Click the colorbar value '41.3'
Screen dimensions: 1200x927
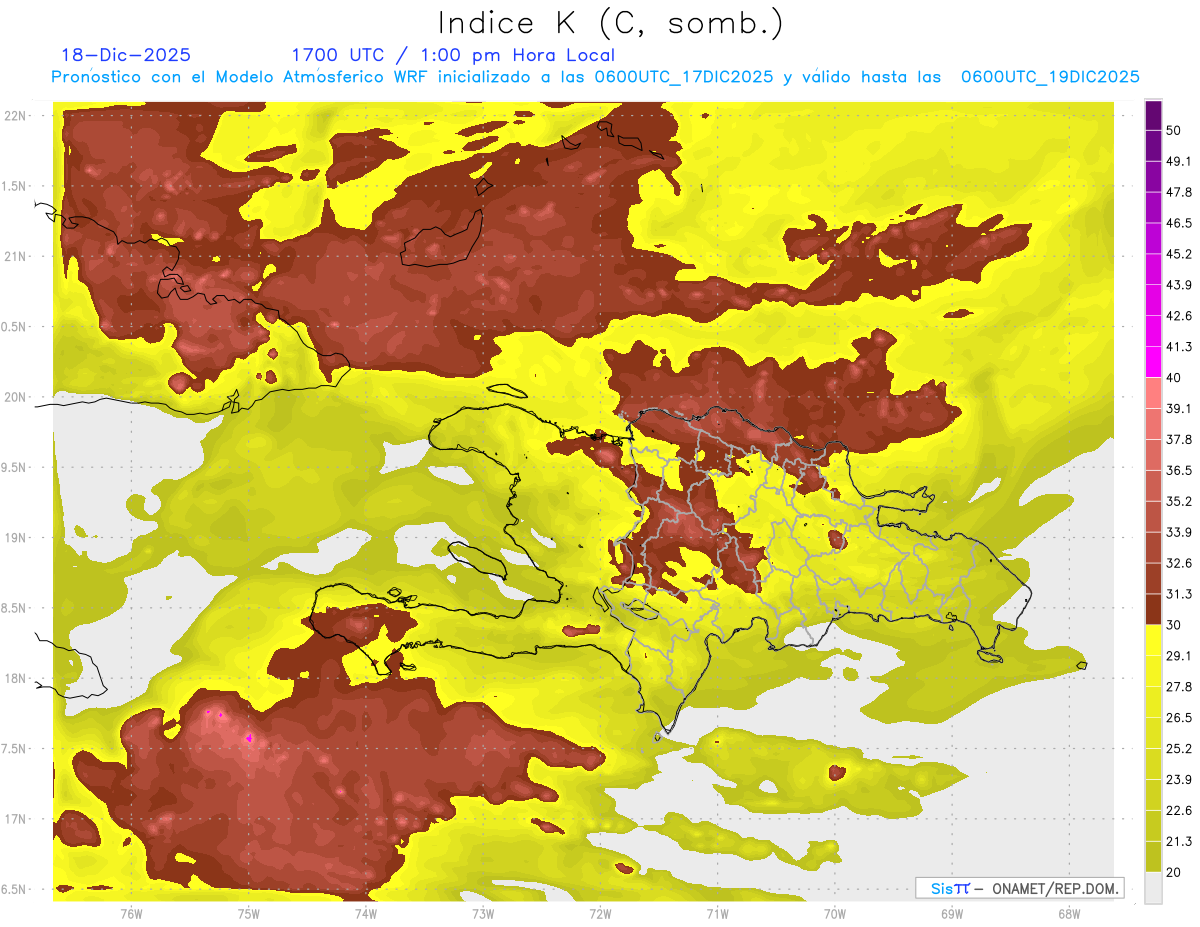(x=1179, y=348)
